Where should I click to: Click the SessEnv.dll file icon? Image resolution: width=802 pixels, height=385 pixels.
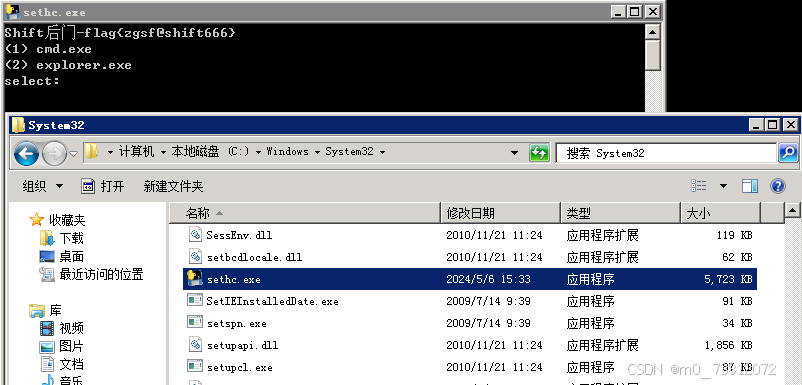195,235
